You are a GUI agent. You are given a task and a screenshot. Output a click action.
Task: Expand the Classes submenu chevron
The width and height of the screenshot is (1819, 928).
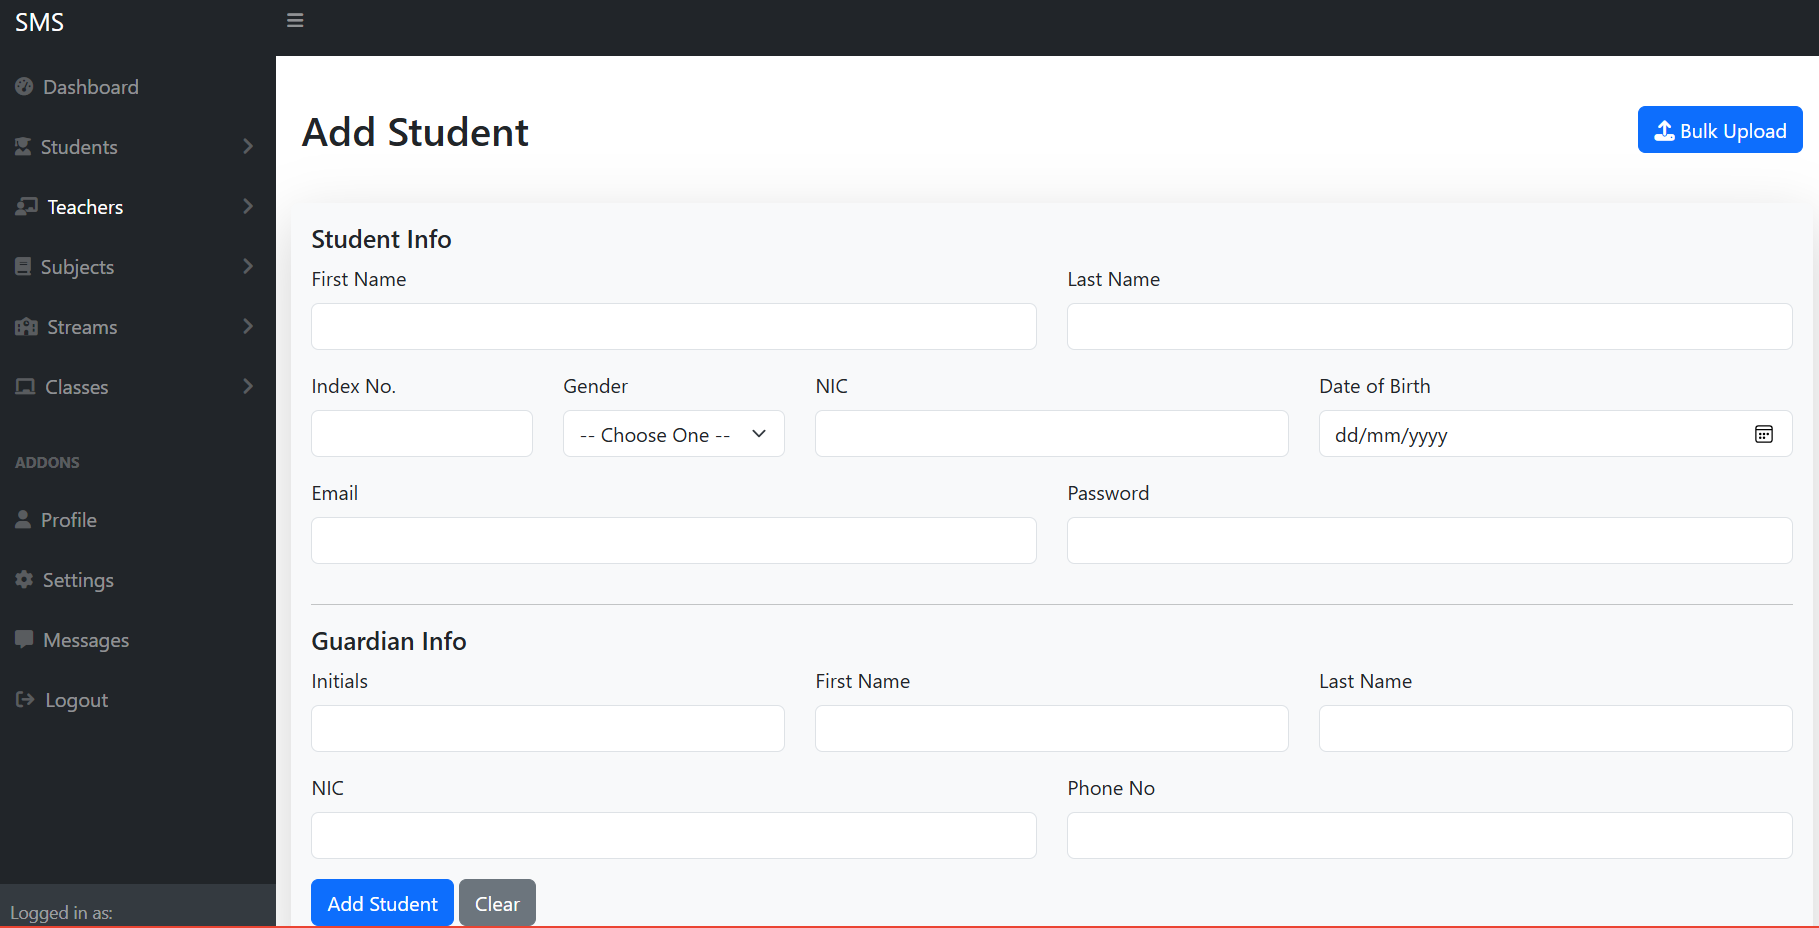tap(248, 386)
